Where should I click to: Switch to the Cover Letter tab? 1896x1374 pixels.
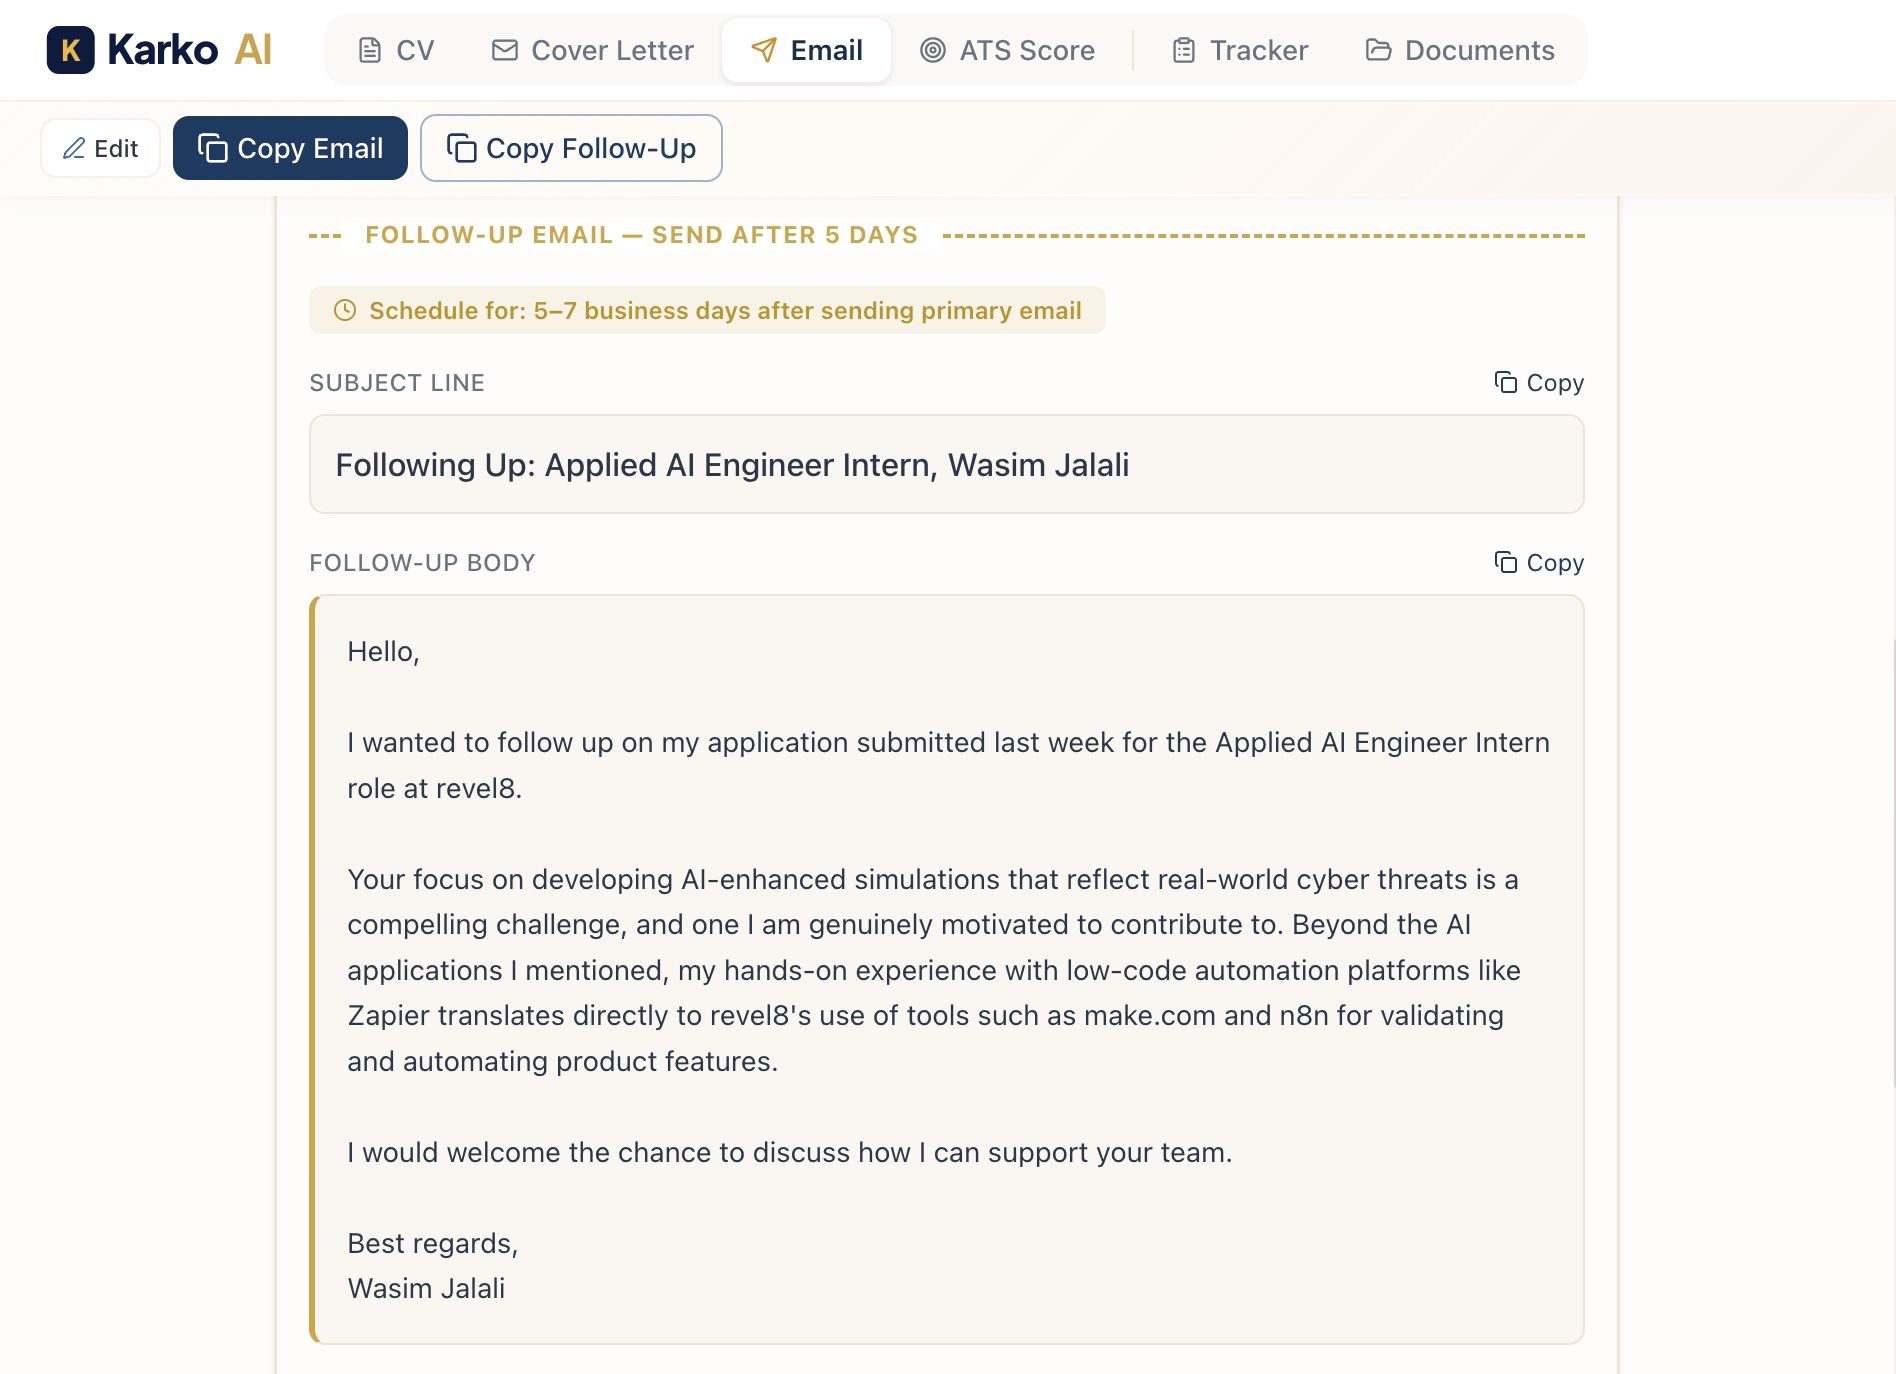tap(591, 49)
